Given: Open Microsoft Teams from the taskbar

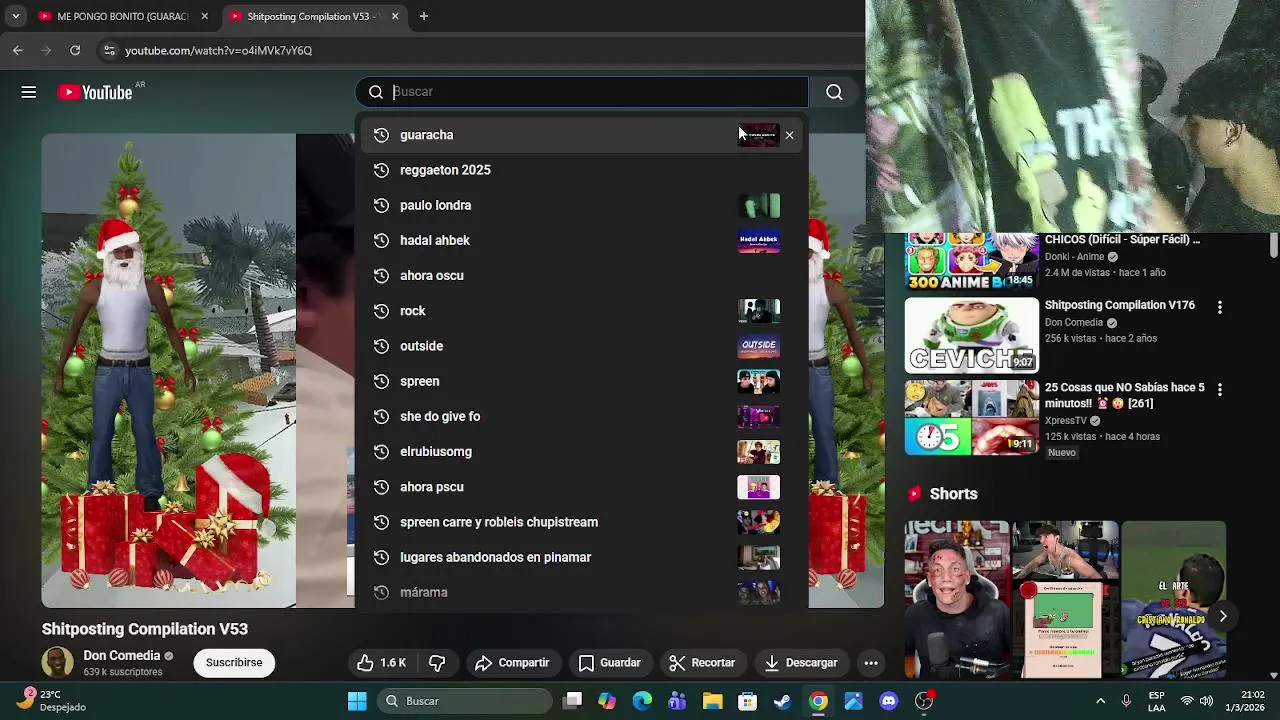Looking at the screenshot, I should (x=677, y=701).
